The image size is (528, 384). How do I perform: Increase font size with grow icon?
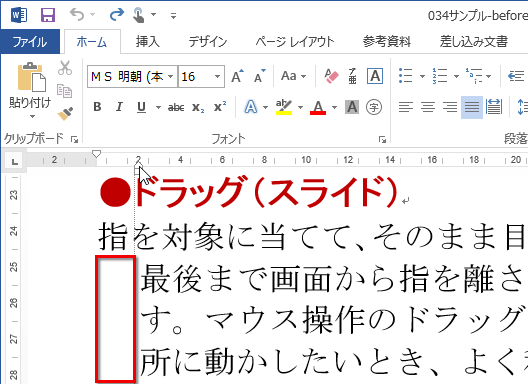point(237,76)
